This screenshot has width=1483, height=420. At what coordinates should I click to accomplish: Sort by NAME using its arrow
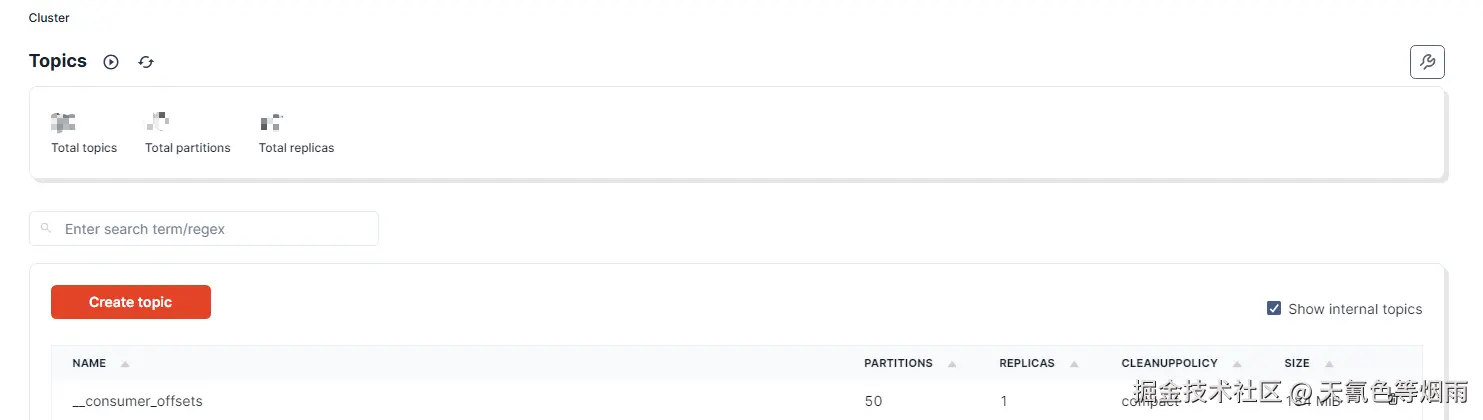click(125, 364)
